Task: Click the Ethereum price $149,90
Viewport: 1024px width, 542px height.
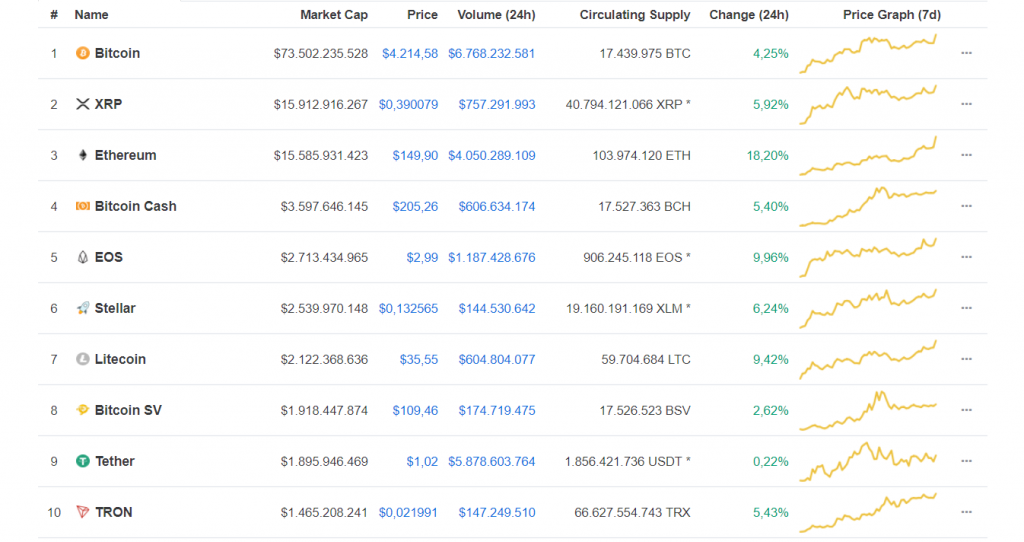Action: pyautogui.click(x=415, y=155)
